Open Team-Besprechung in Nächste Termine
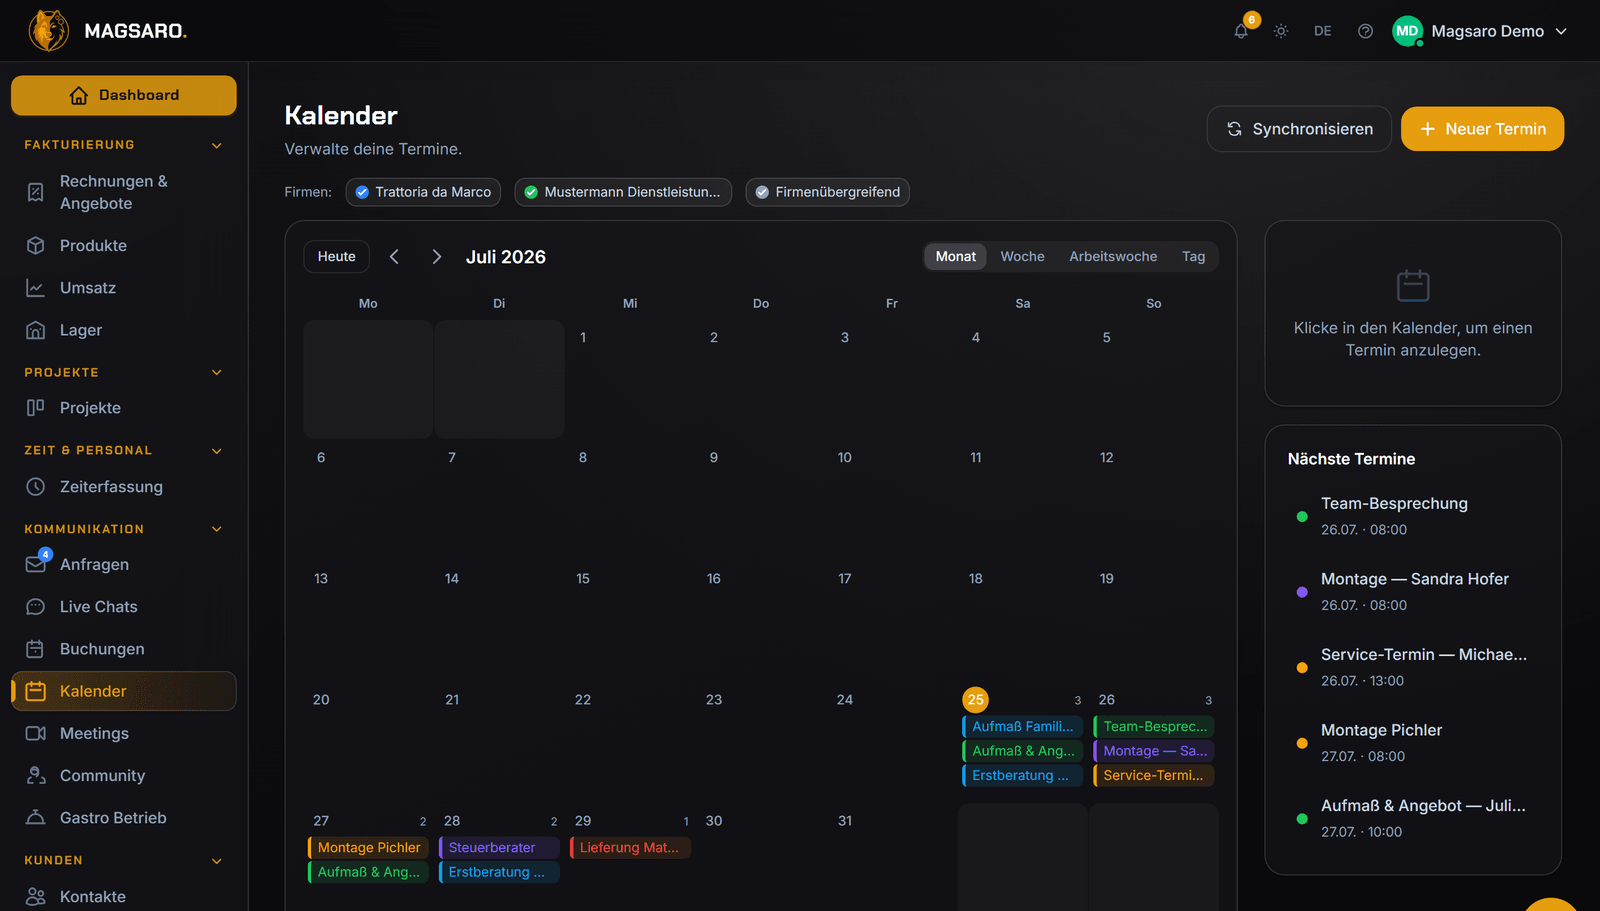Viewport: 1600px width, 911px height. pos(1412,516)
